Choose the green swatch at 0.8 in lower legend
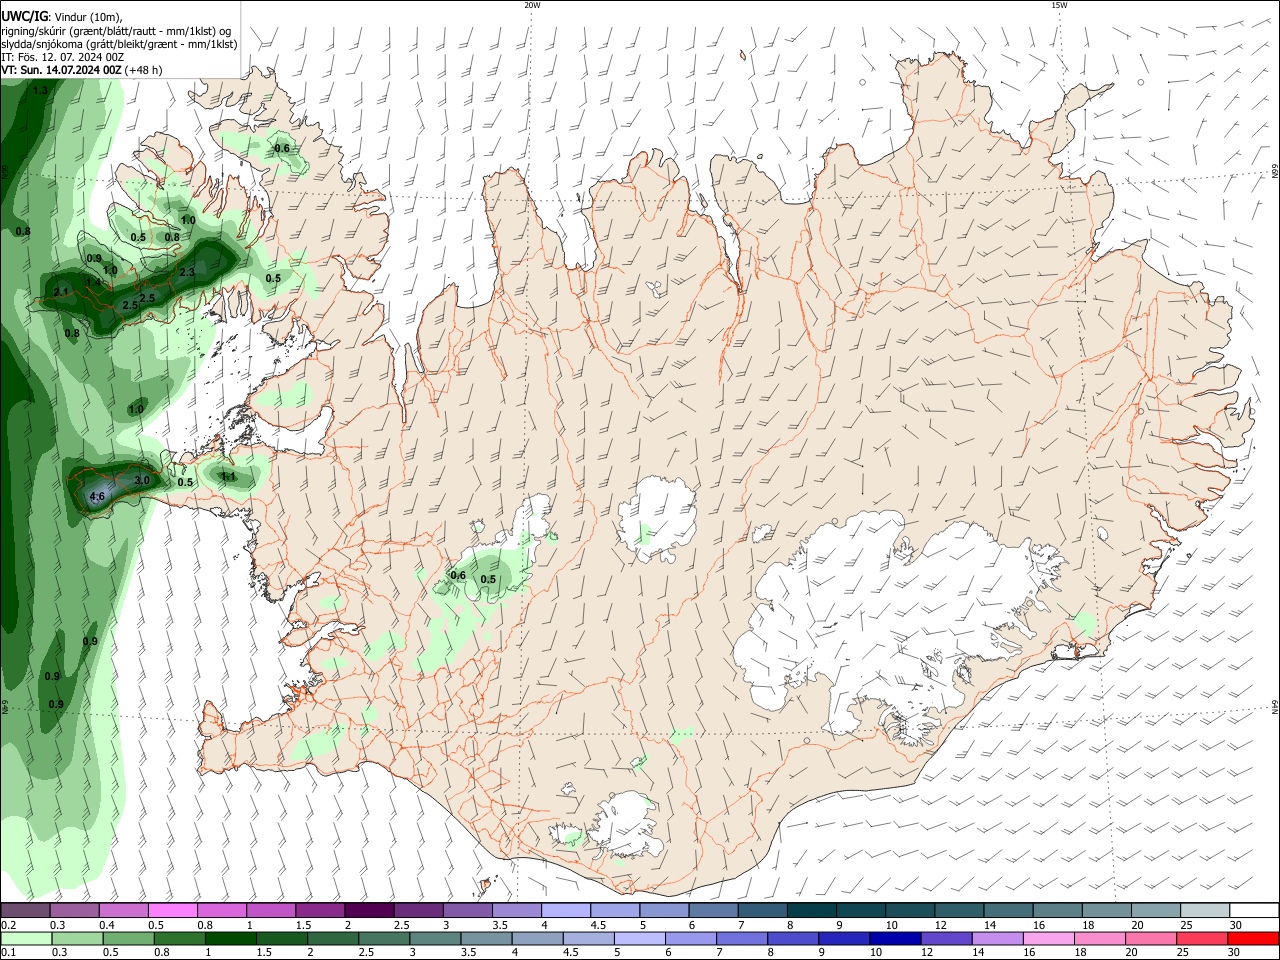Image resolution: width=1280 pixels, height=960 pixels. [179, 938]
